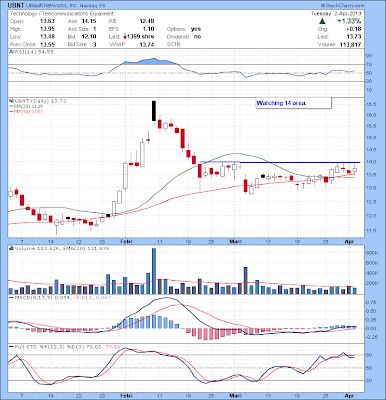Viewport: 386px width, 400px height.
Task: Click the Options 'yes' value in header
Action: (196, 29)
